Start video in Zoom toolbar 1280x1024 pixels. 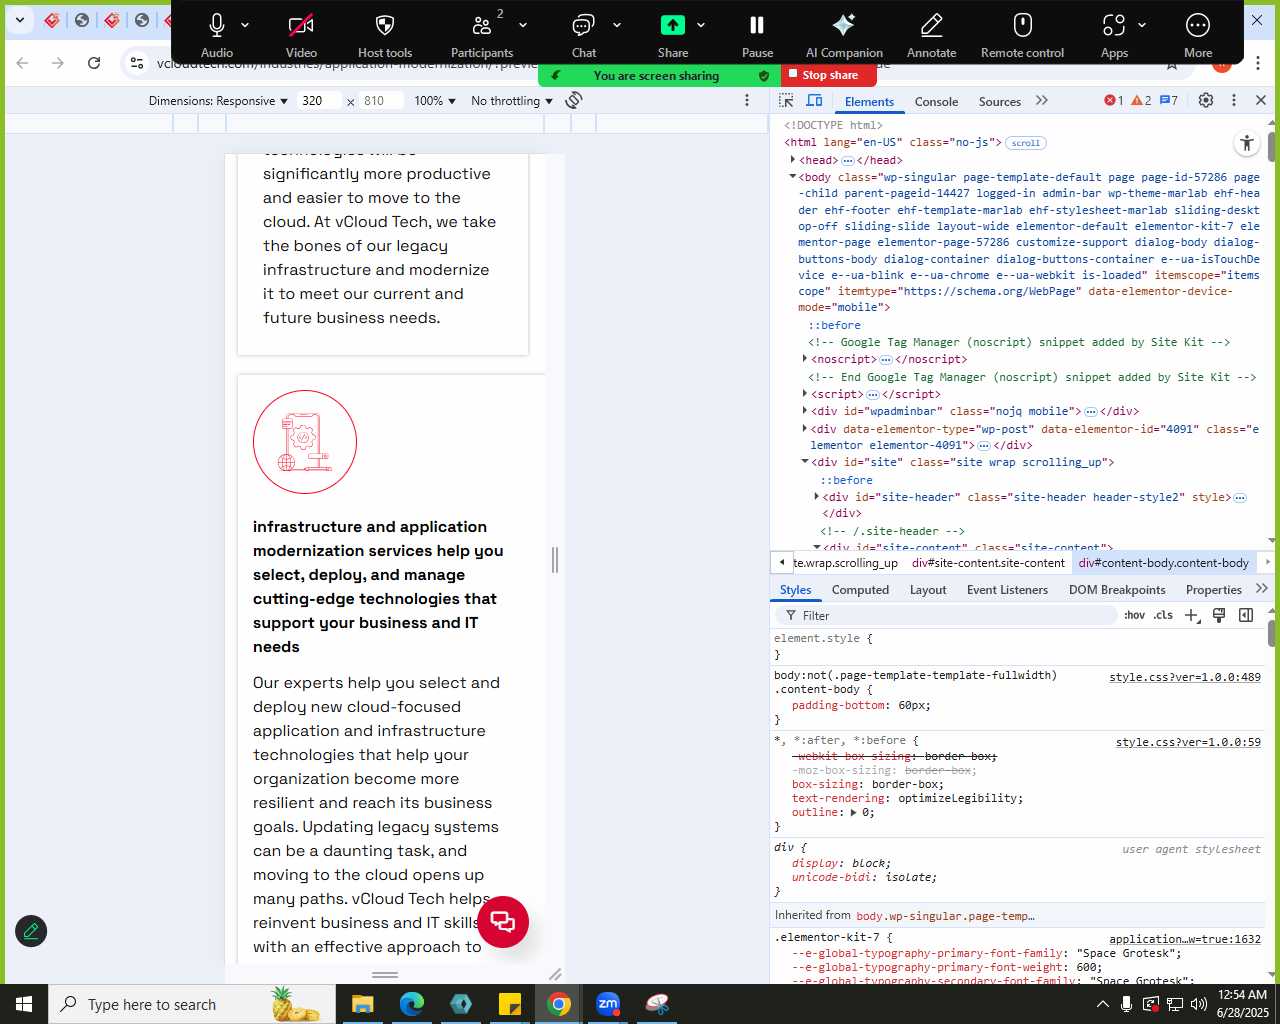click(x=301, y=34)
